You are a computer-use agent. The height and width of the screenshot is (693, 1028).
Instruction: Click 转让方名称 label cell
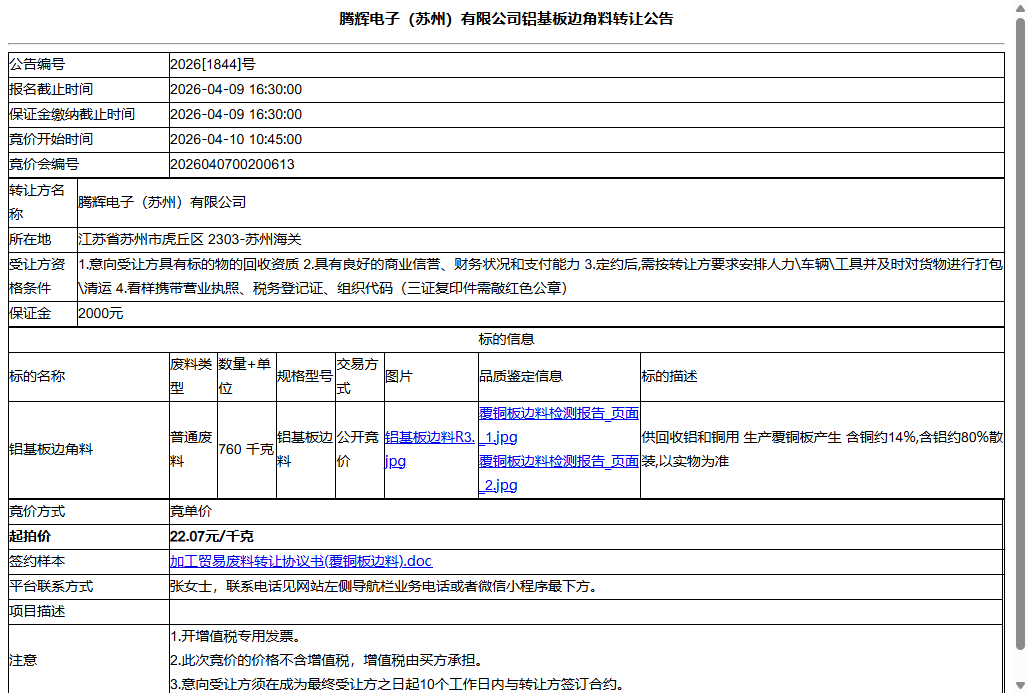click(43, 203)
